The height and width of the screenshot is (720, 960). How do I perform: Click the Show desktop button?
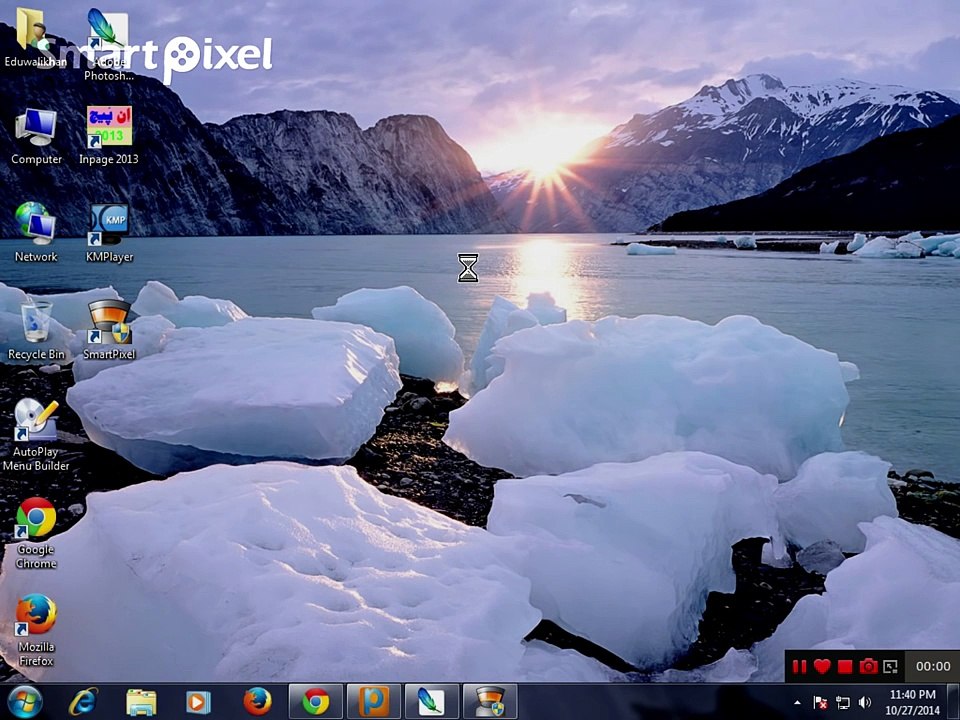pos(954,702)
